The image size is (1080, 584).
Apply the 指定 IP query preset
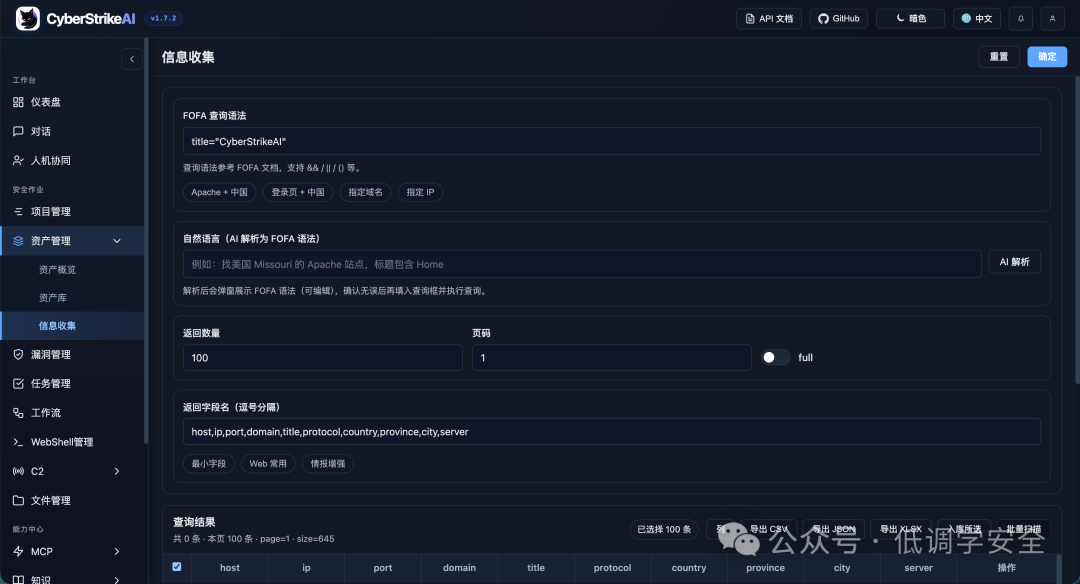pyautogui.click(x=420, y=192)
